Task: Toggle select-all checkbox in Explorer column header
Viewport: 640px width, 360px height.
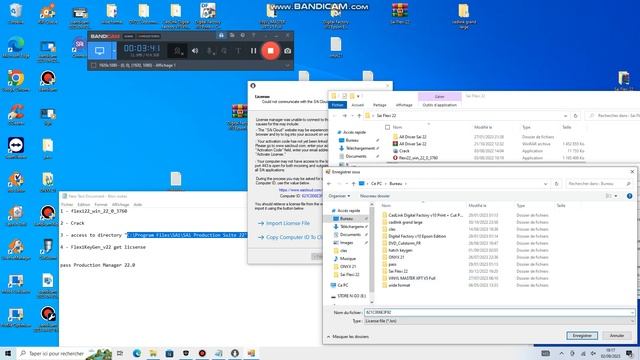Action: tap(387, 127)
